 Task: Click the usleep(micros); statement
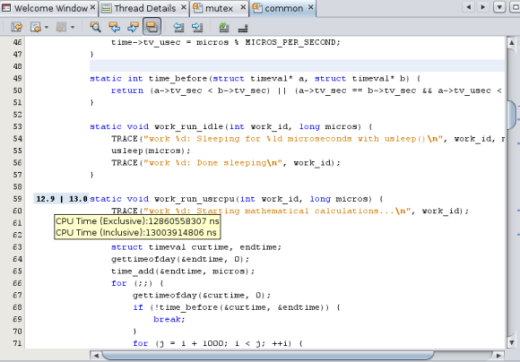click(x=151, y=151)
